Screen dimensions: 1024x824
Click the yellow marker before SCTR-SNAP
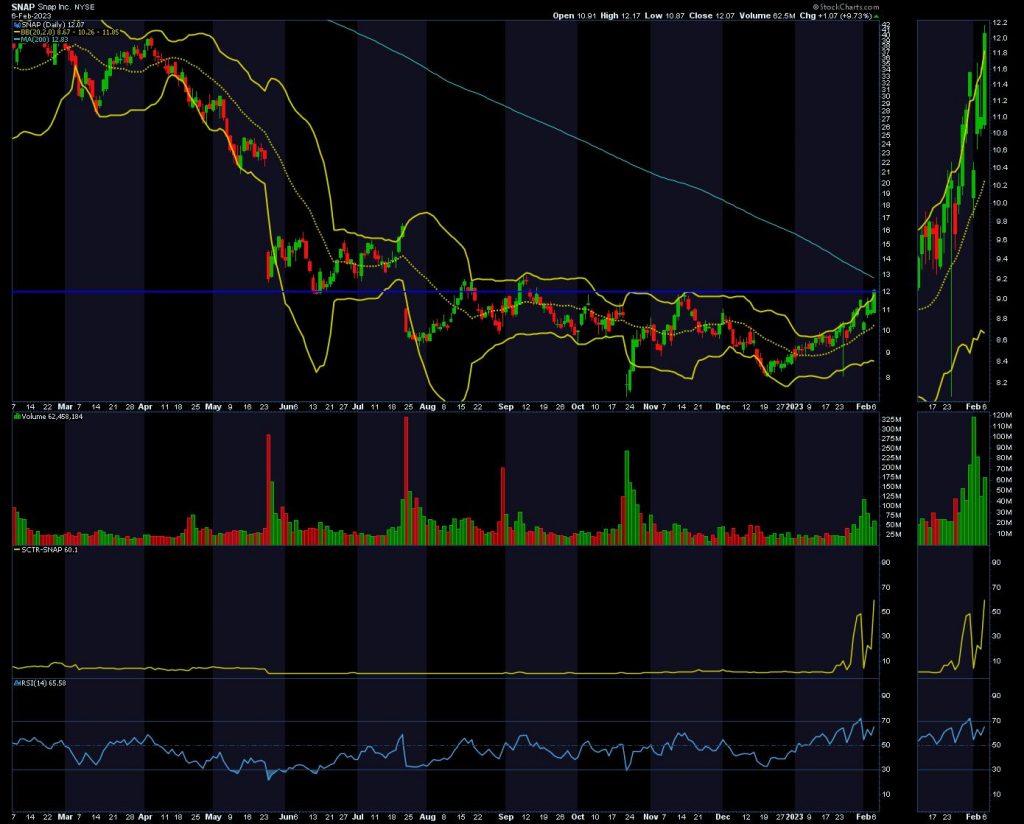tap(17, 550)
